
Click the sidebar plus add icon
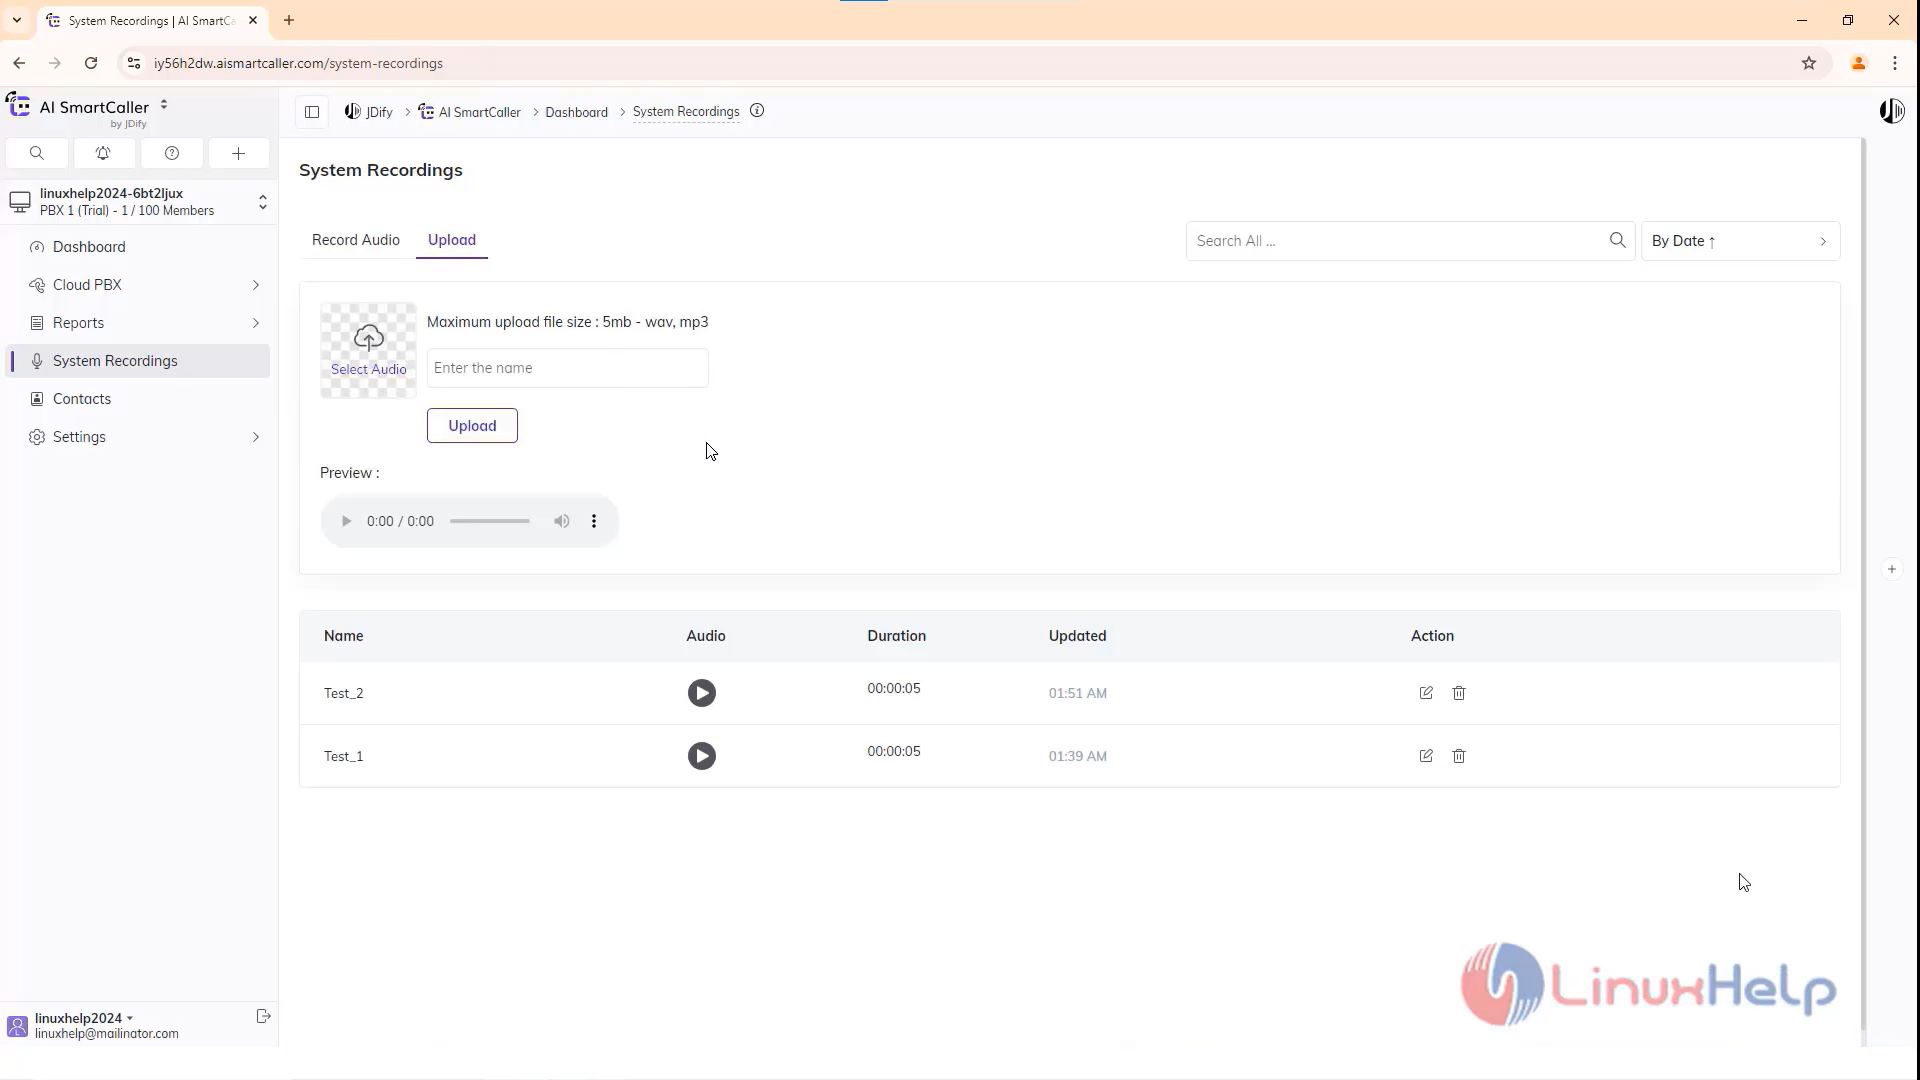click(238, 153)
